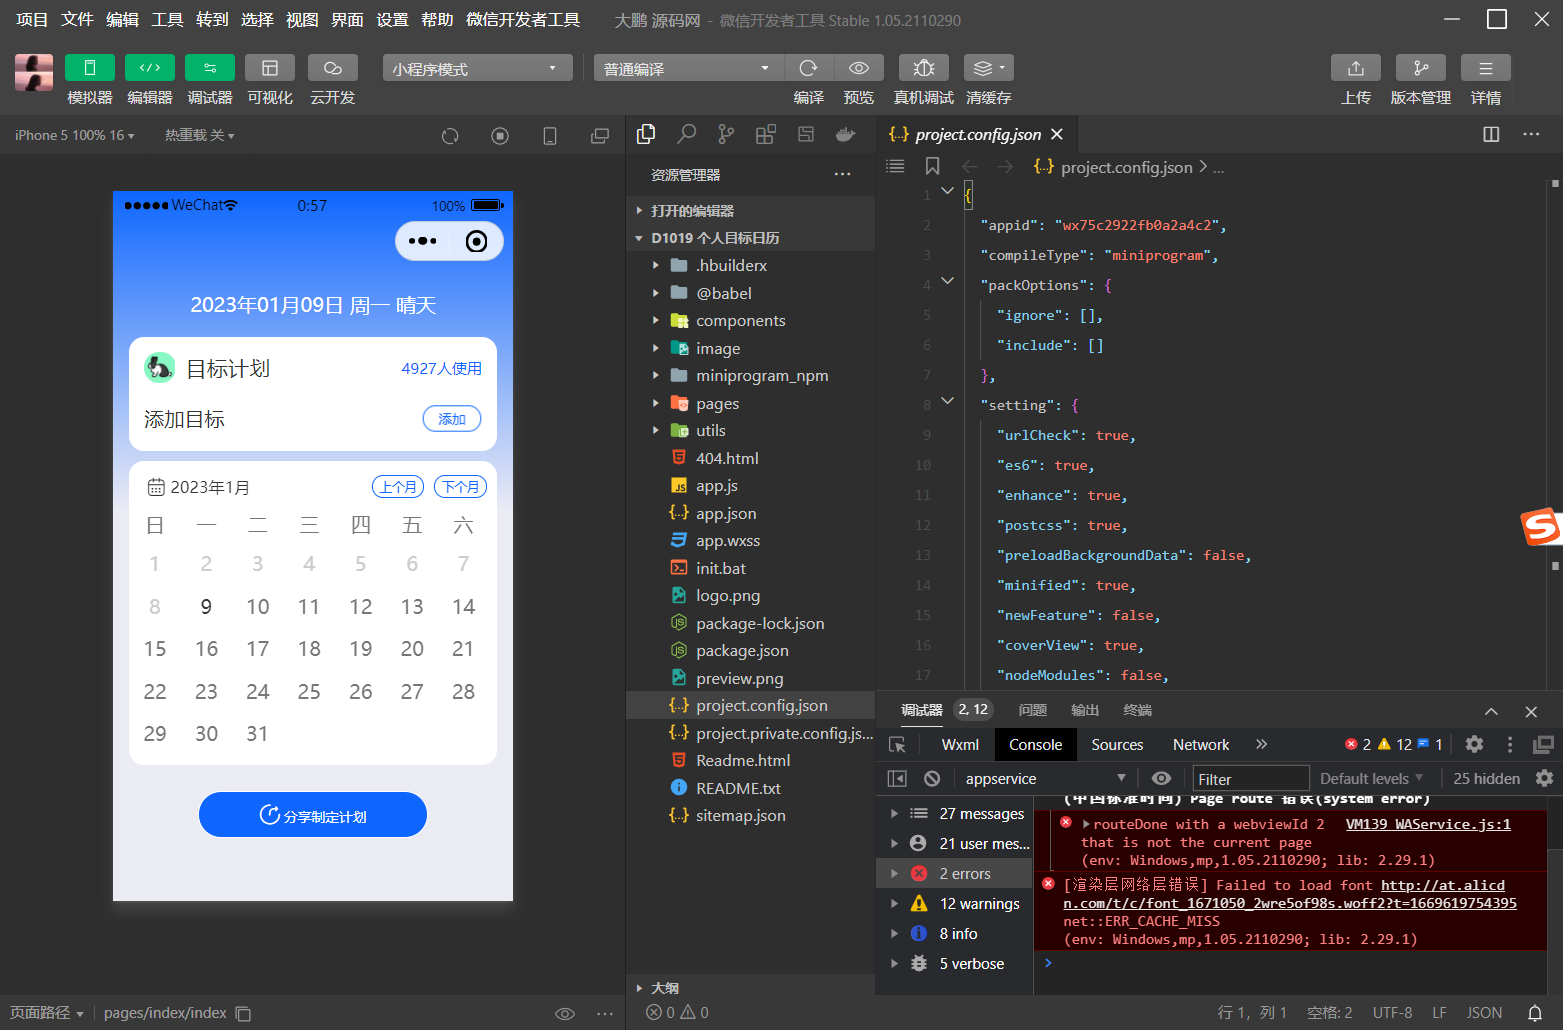Toggle the console live expression eye icon
The image size is (1563, 1030).
click(1161, 778)
